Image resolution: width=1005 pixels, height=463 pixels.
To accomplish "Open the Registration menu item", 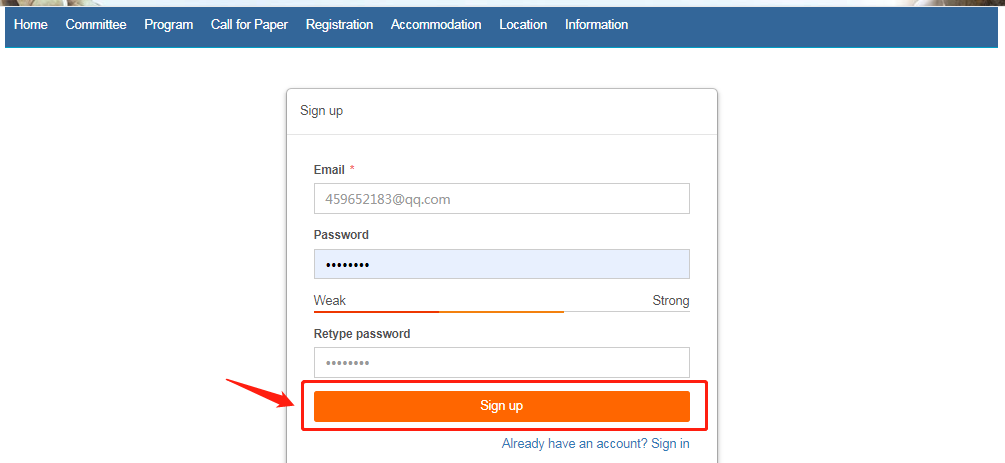I will [339, 24].
